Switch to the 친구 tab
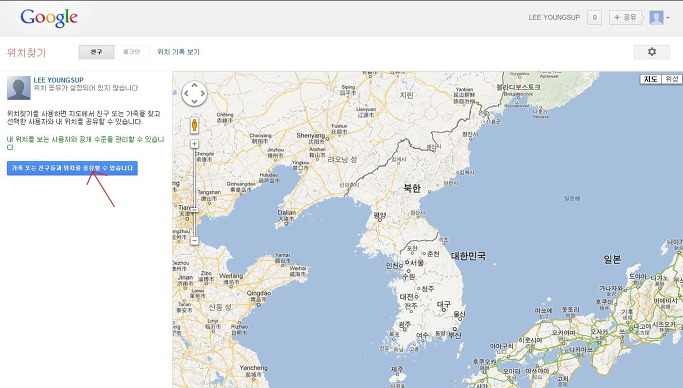Screen dimensions: 683x388 (96, 52)
